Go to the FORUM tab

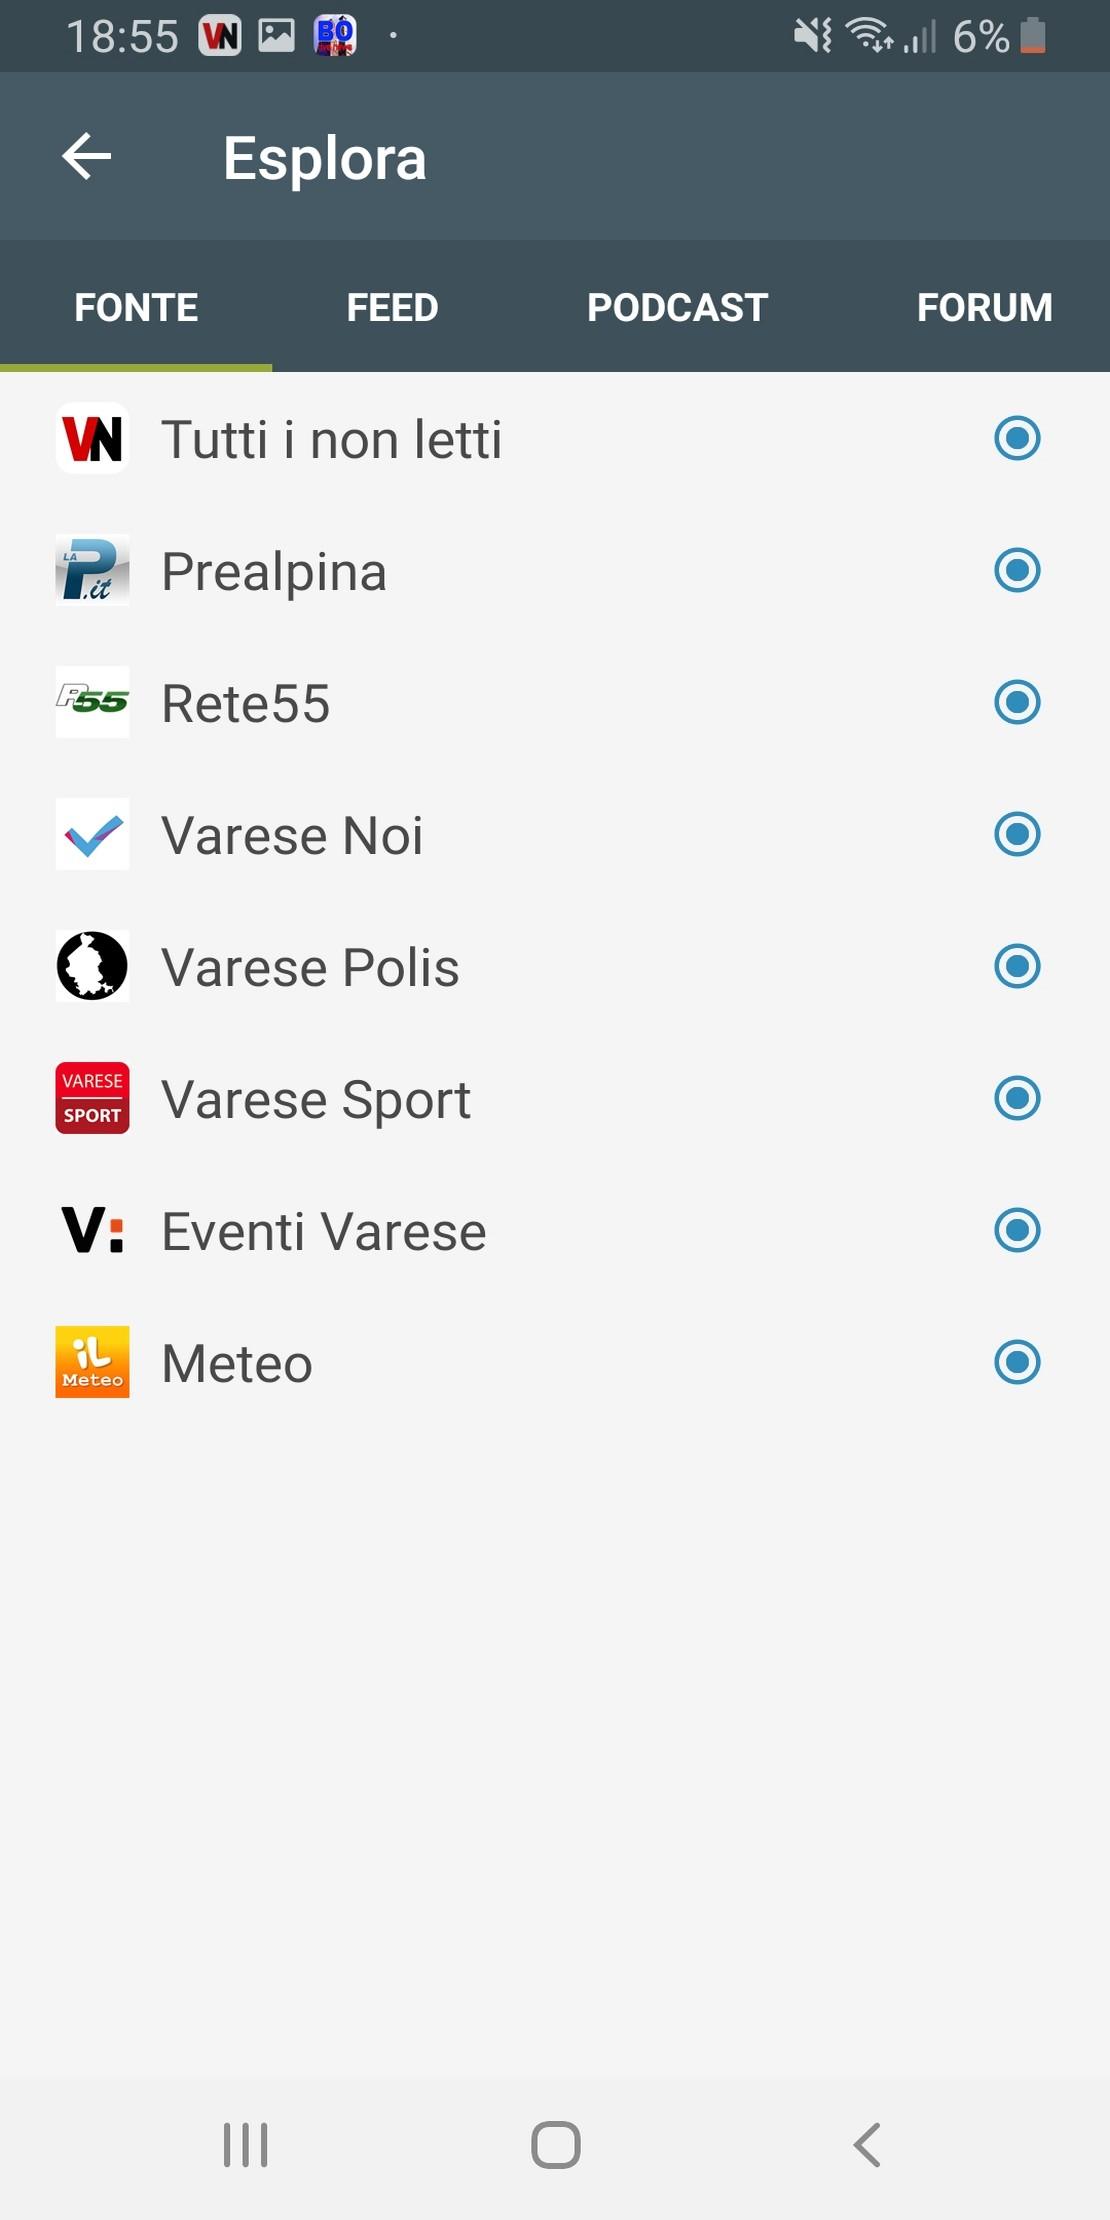click(x=984, y=307)
